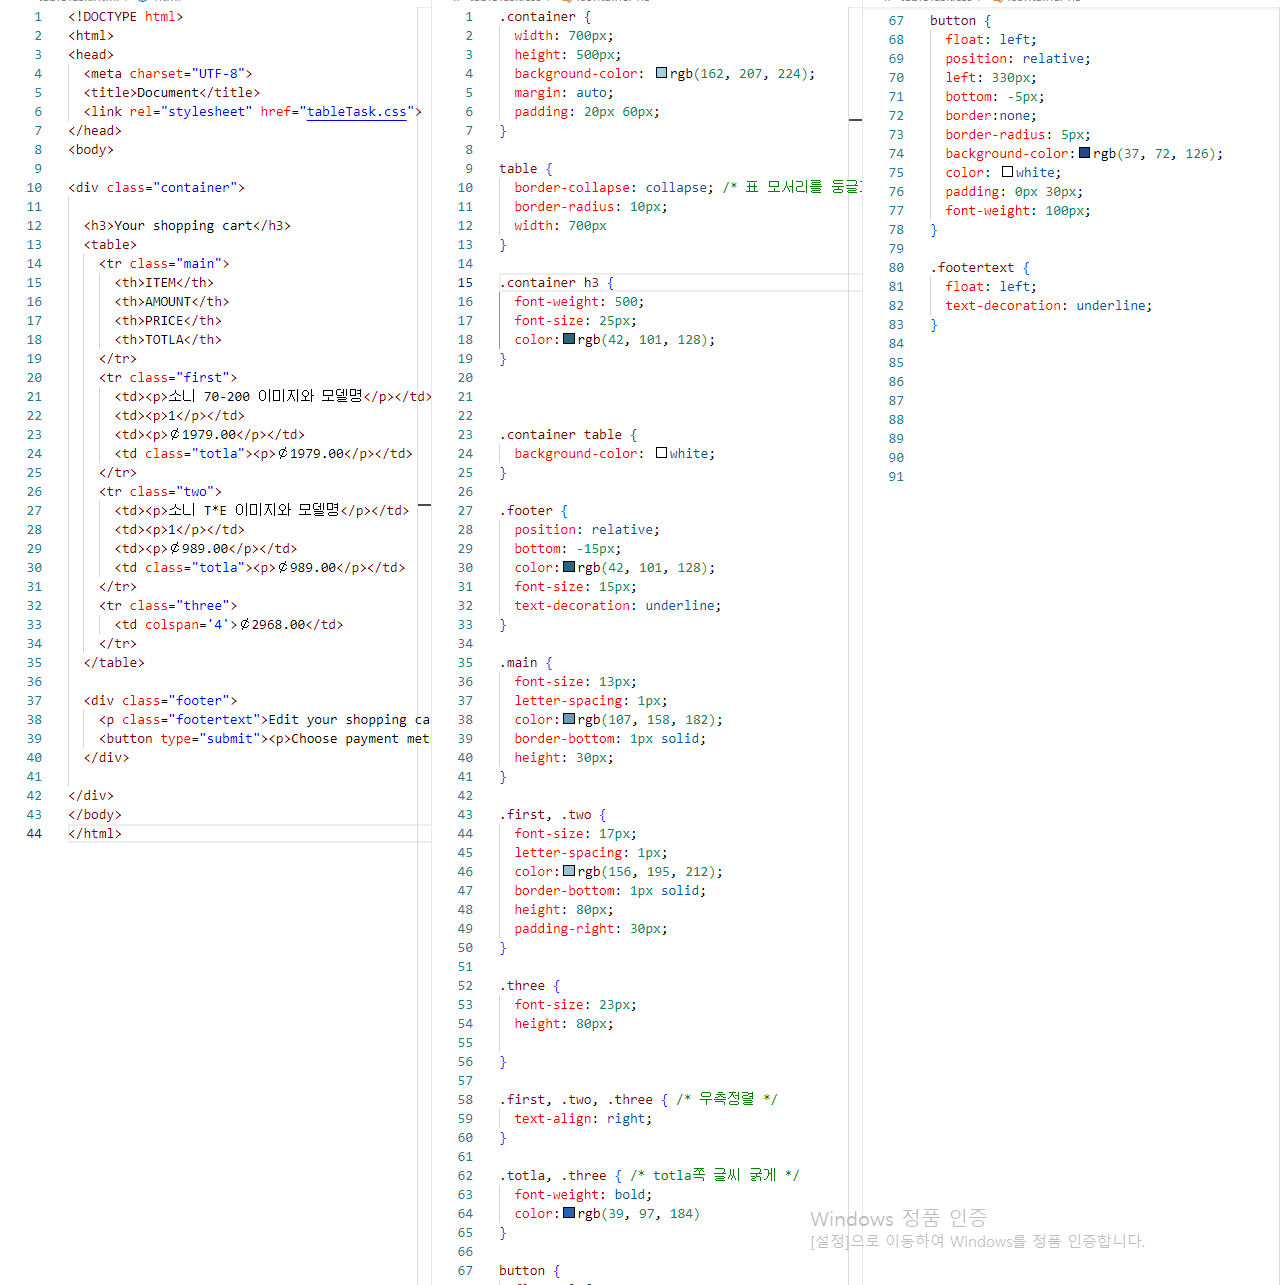This screenshot has width=1280, height=1285.
Task: Click the <th>ITEM</th> line
Action: click(x=164, y=283)
